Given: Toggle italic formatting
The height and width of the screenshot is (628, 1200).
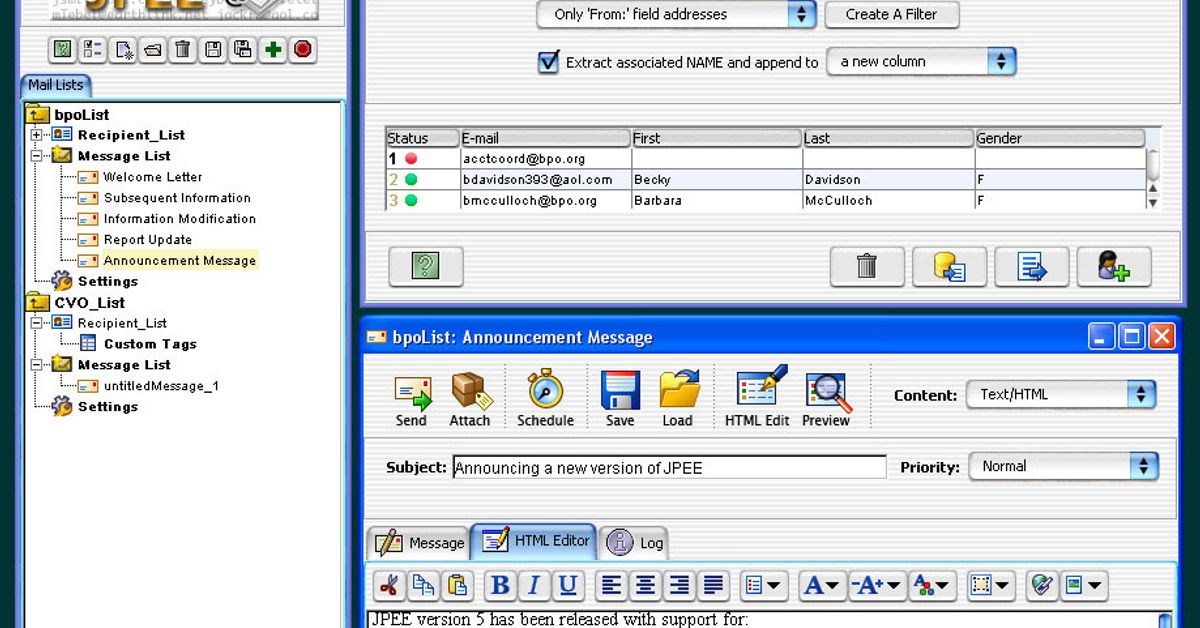Looking at the screenshot, I should coord(534,585).
